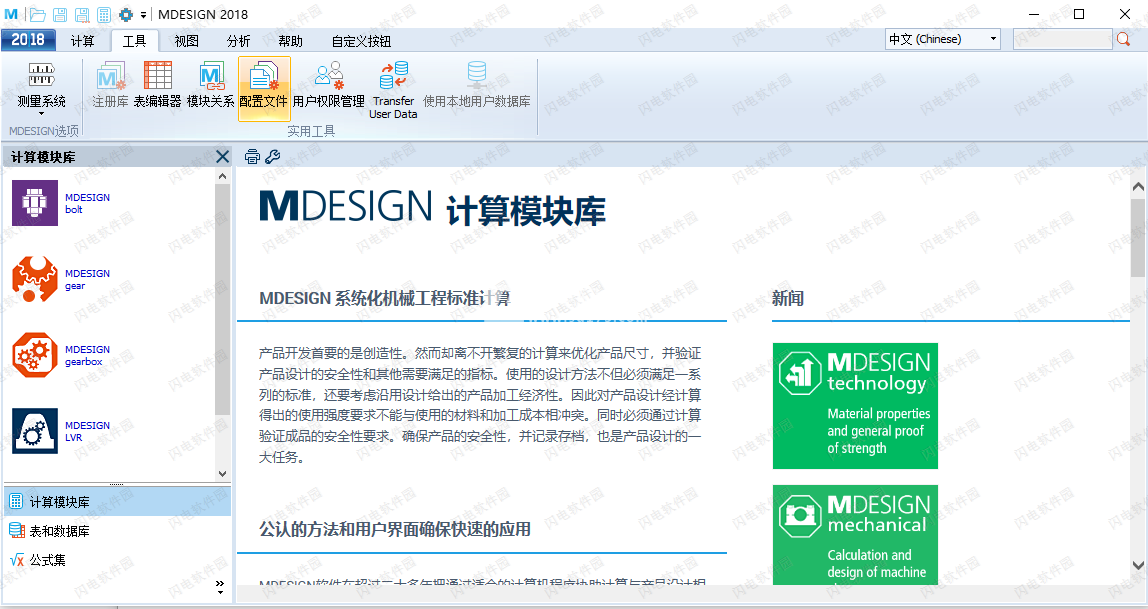
Task: Open the quick access toolbar customize arrow
Action: click(x=144, y=15)
